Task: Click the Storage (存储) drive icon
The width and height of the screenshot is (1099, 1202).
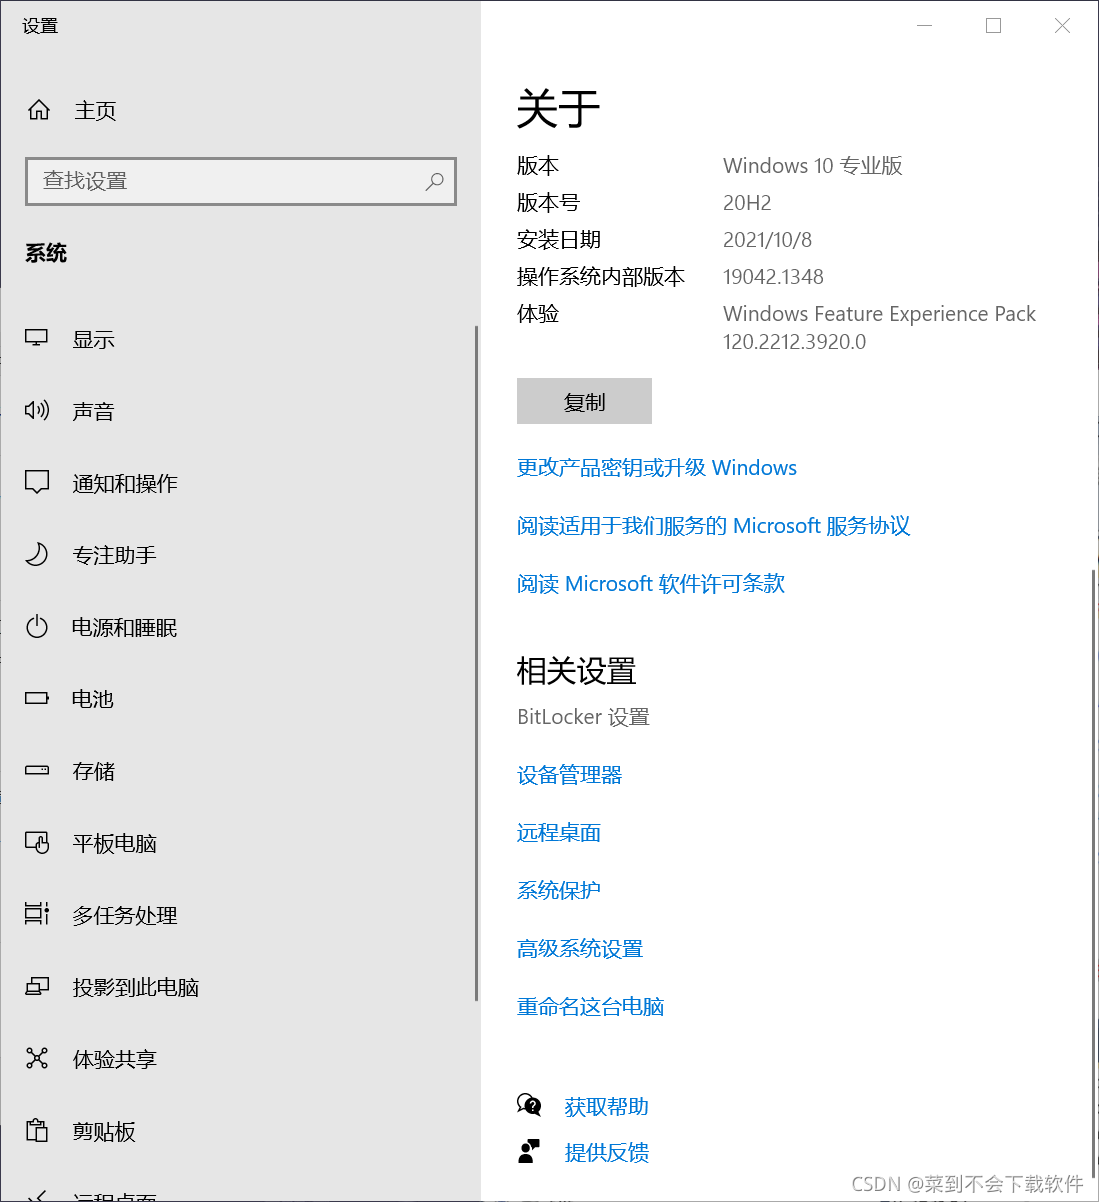Action: pos(37,770)
